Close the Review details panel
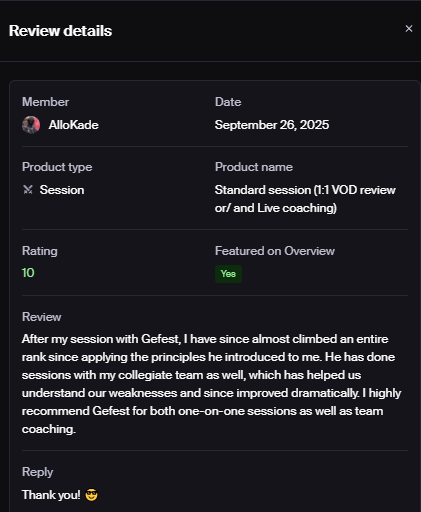Viewport: 421px width, 512px height. (409, 29)
